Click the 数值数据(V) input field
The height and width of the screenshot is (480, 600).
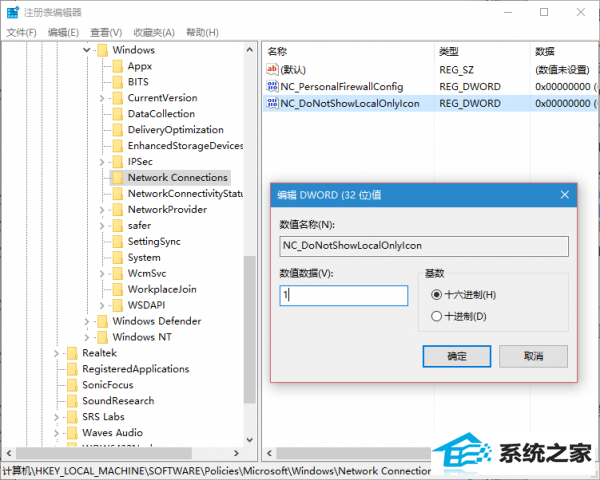coord(344,296)
